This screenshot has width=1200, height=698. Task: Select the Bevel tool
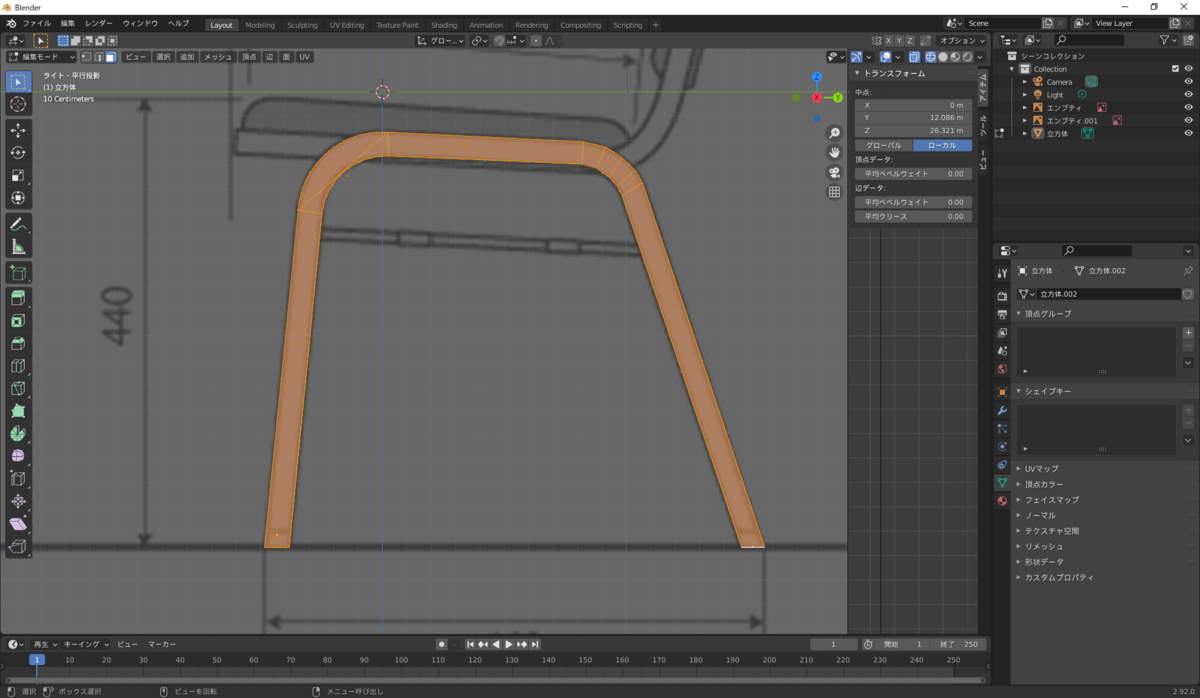(18, 343)
